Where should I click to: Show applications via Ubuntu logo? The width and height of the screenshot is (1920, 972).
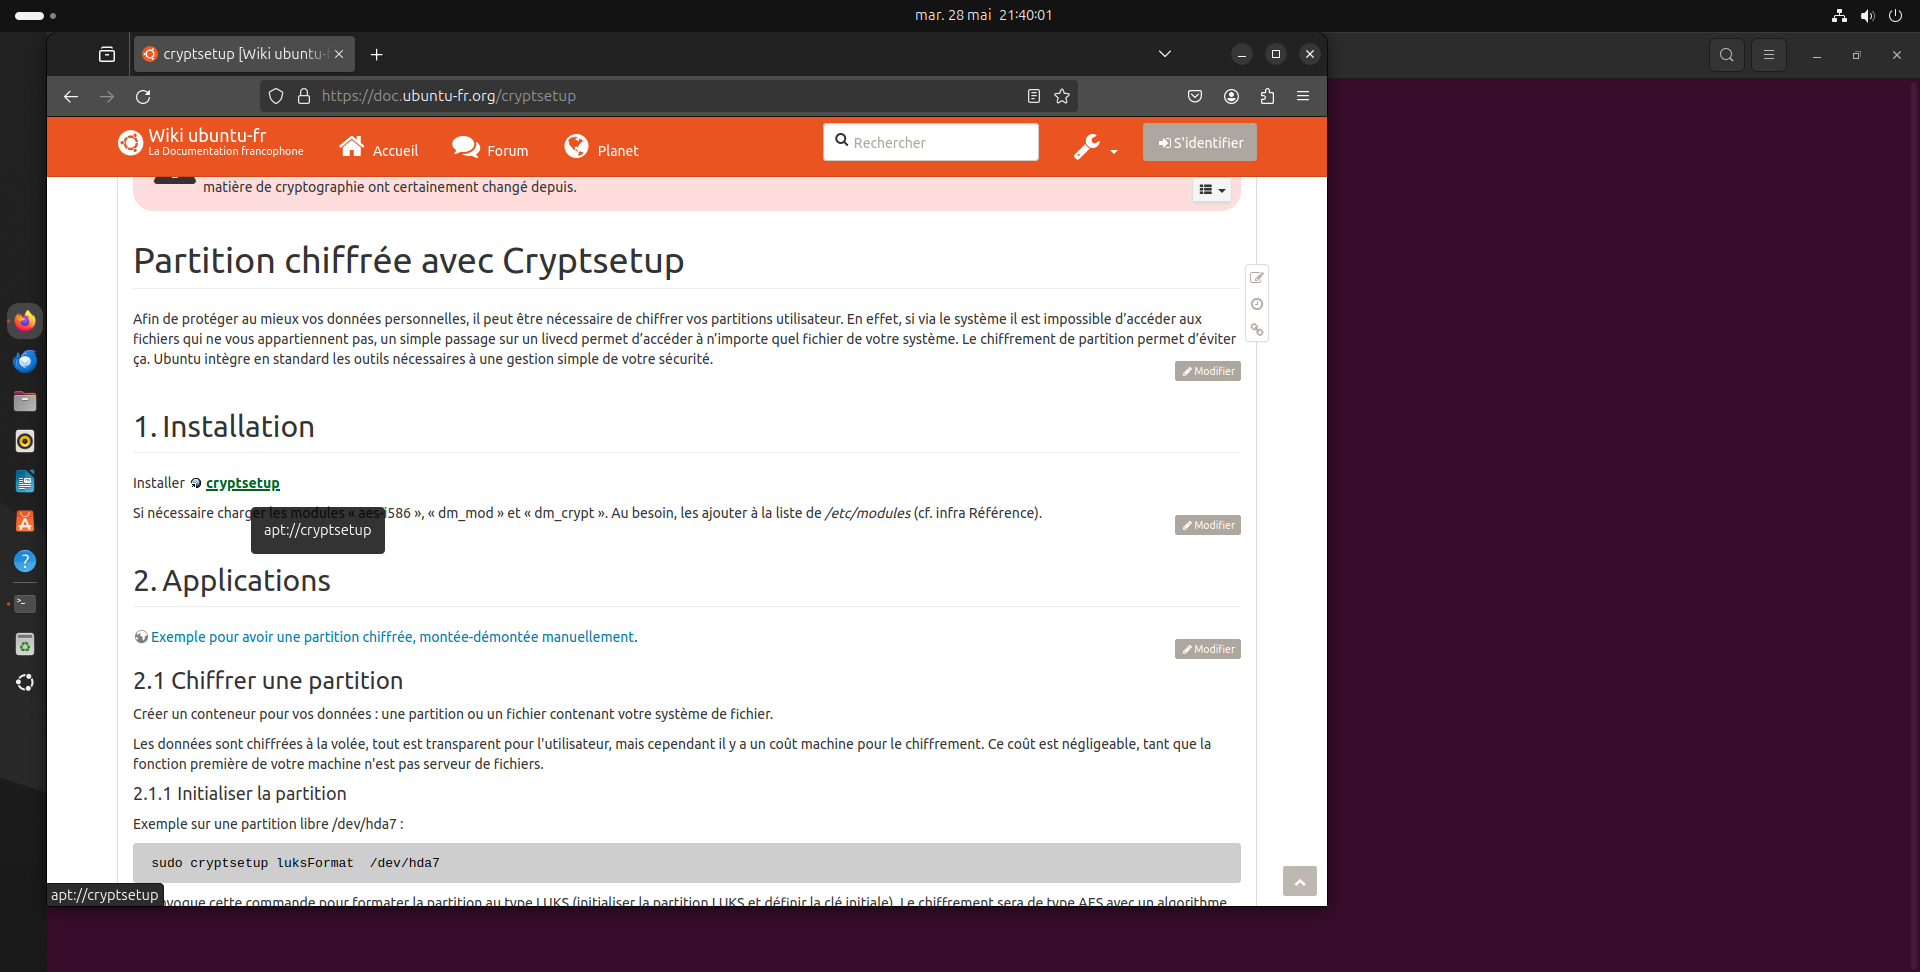tap(25, 683)
